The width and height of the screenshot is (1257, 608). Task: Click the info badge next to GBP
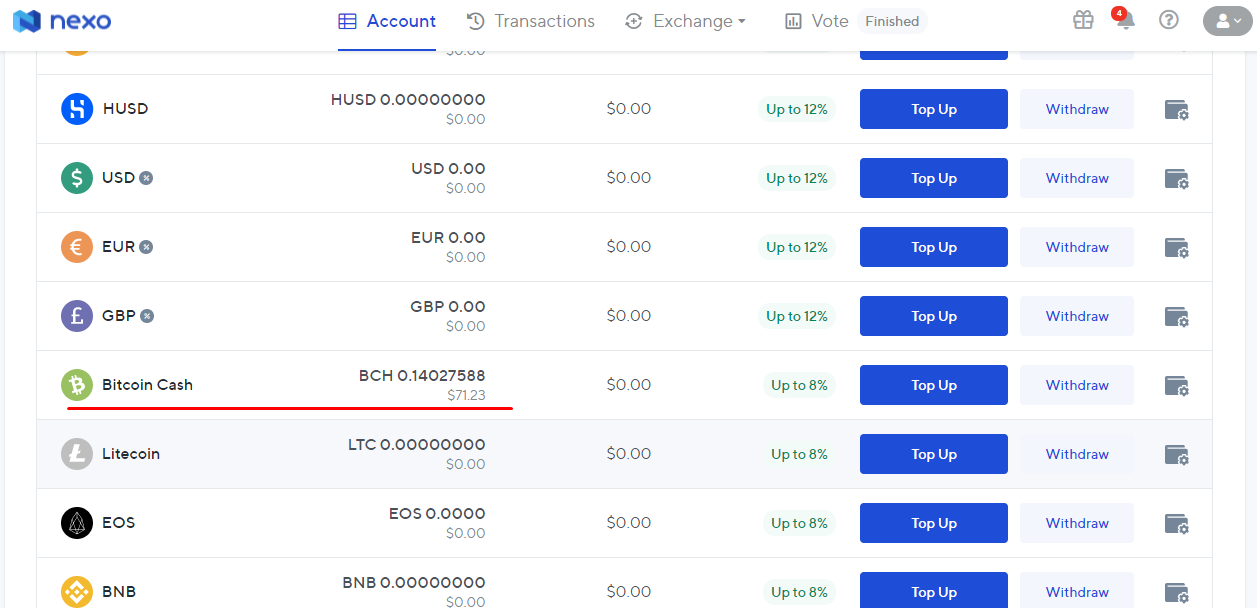coord(147,316)
